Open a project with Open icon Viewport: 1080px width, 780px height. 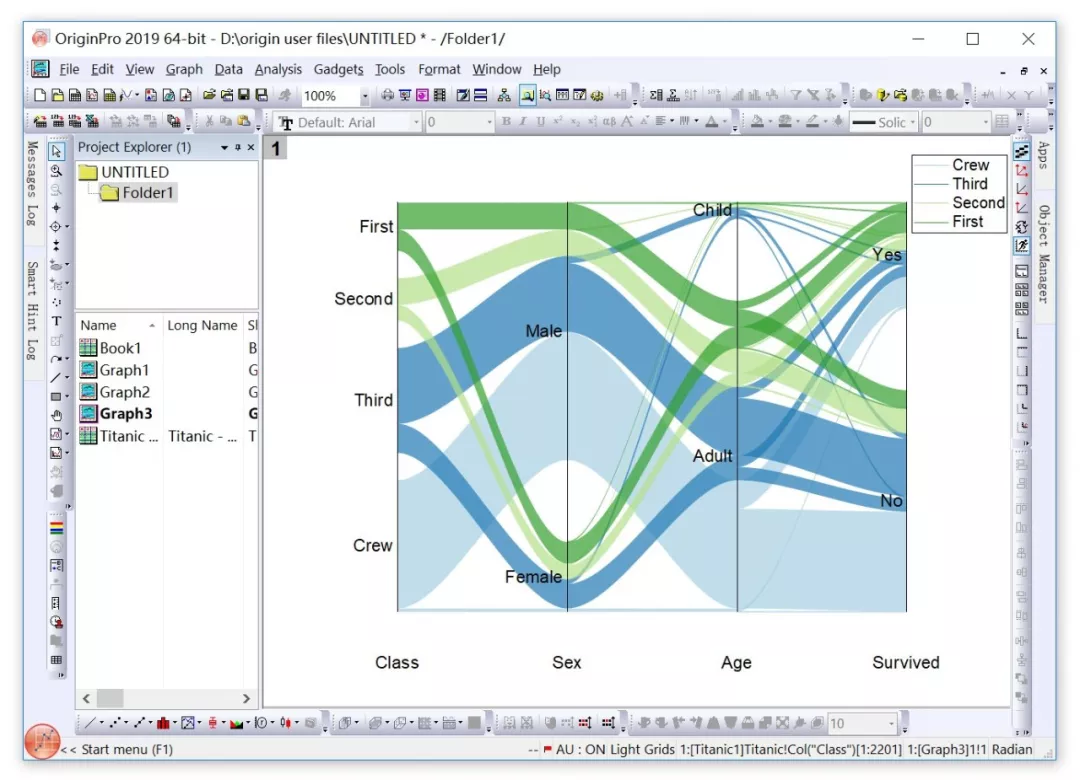[x=209, y=95]
